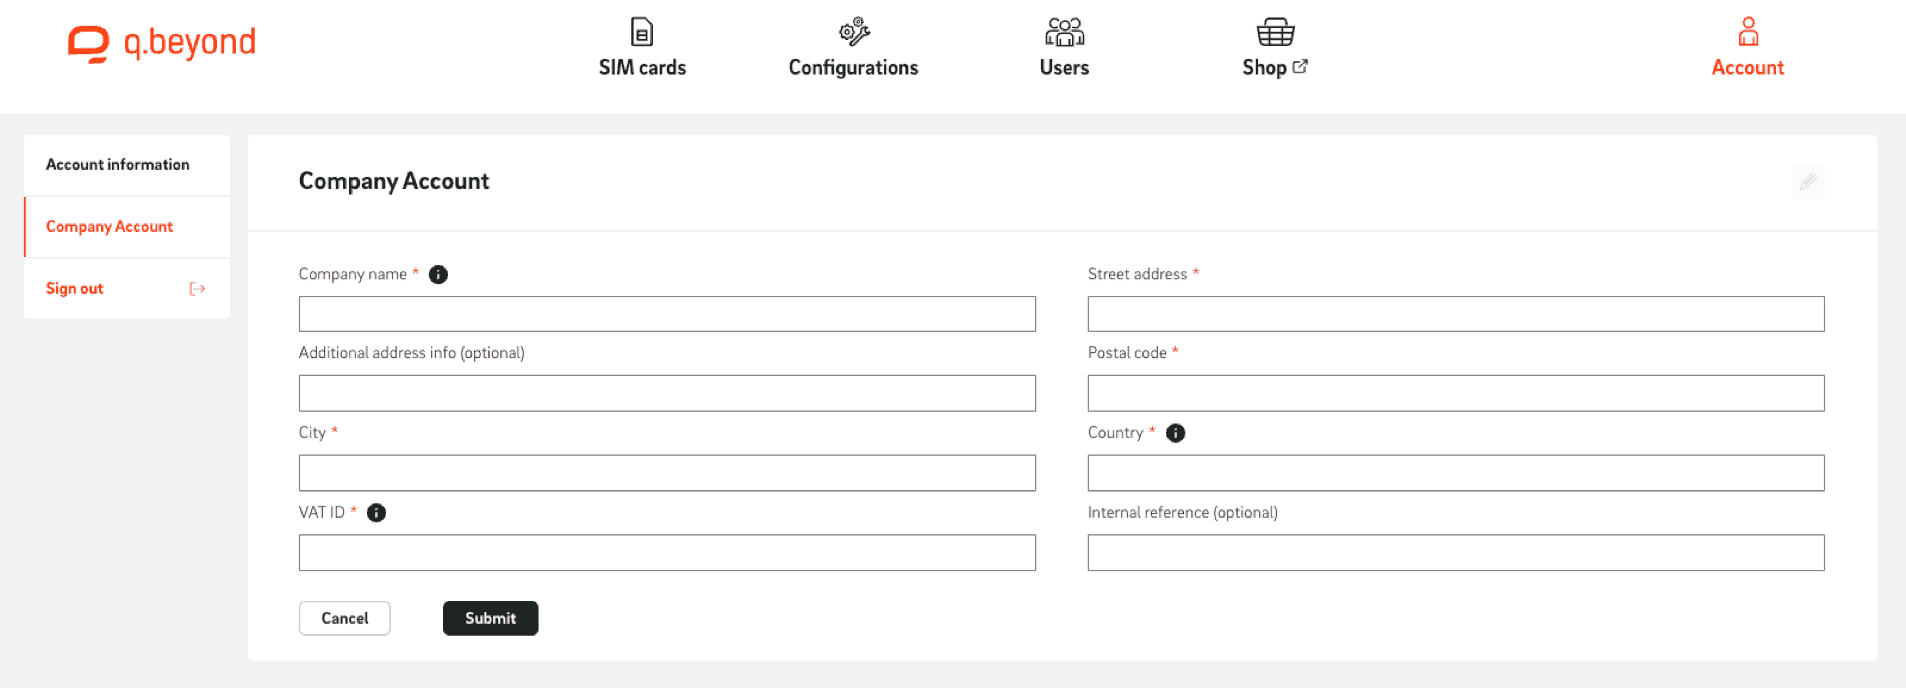This screenshot has height=688, width=1906.
Task: Click into the Street address field
Action: pyautogui.click(x=1455, y=314)
